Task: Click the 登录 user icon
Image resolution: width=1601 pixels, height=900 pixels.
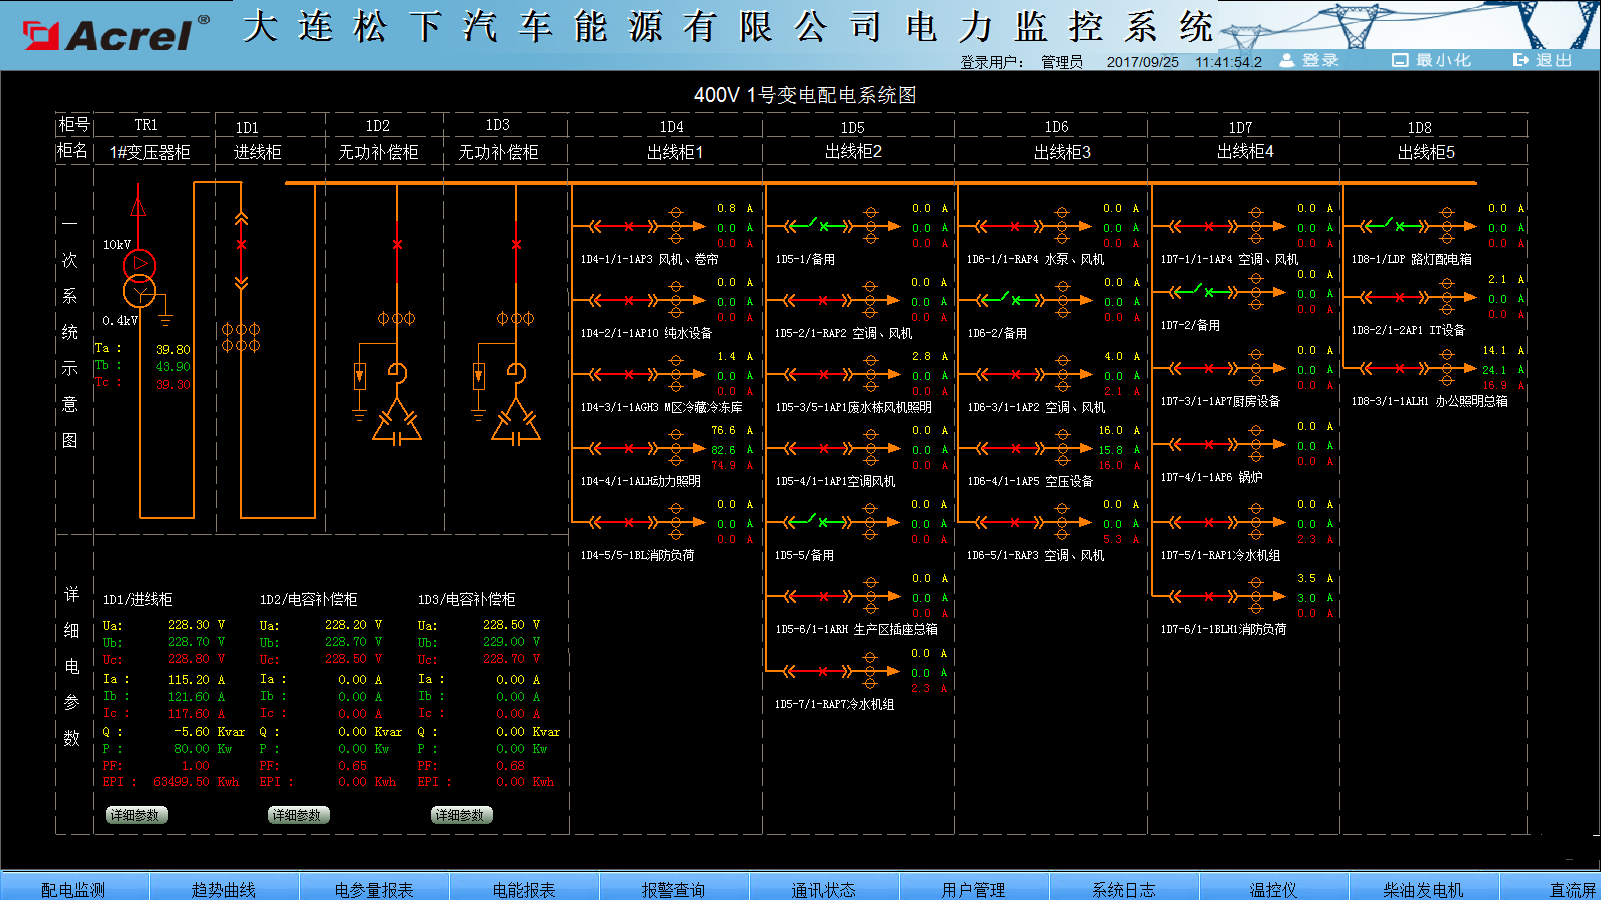Action: [1287, 60]
